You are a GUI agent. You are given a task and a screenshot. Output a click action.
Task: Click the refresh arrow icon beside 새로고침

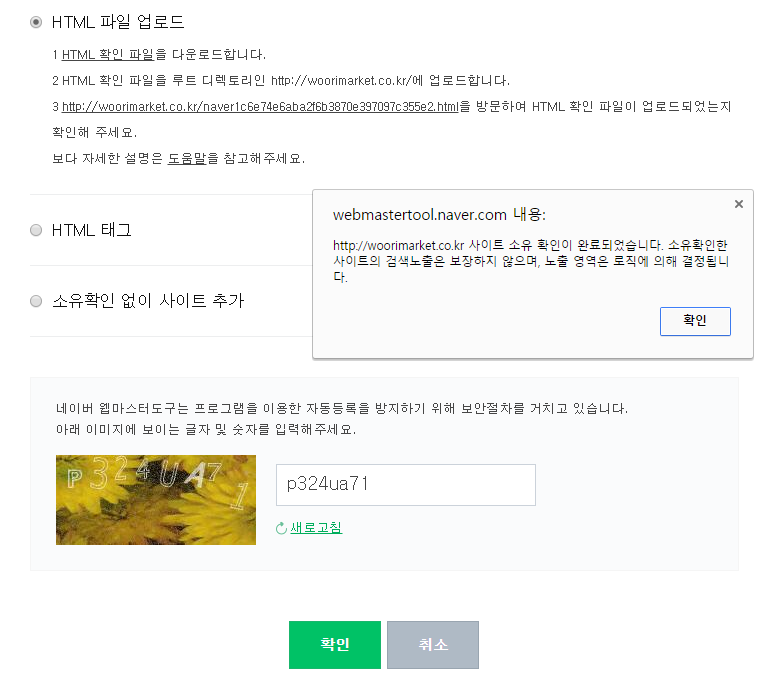pos(281,528)
